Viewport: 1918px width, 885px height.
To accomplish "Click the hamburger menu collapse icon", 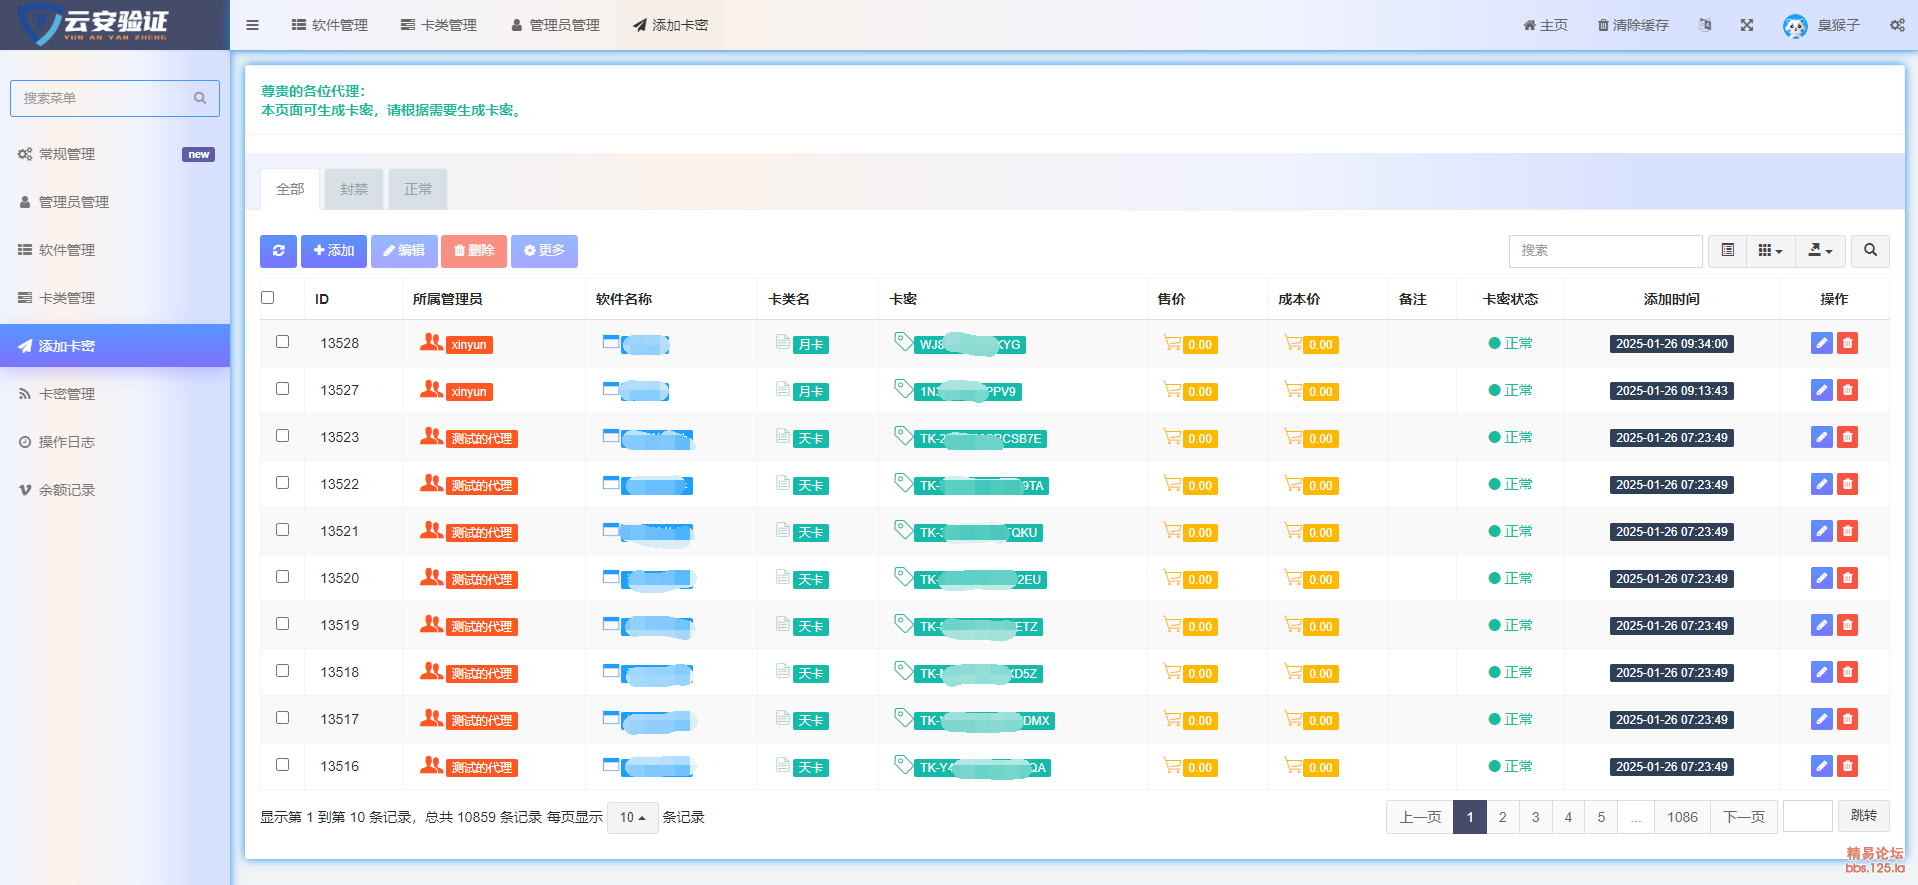I will tap(252, 25).
